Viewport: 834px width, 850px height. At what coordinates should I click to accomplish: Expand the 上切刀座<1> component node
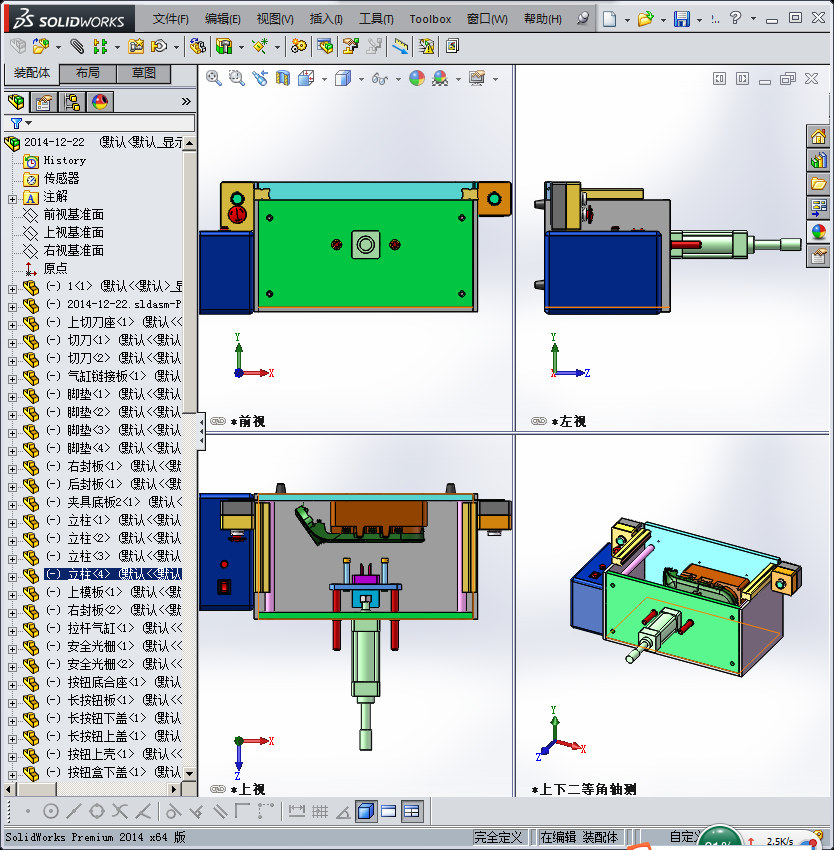point(12,325)
